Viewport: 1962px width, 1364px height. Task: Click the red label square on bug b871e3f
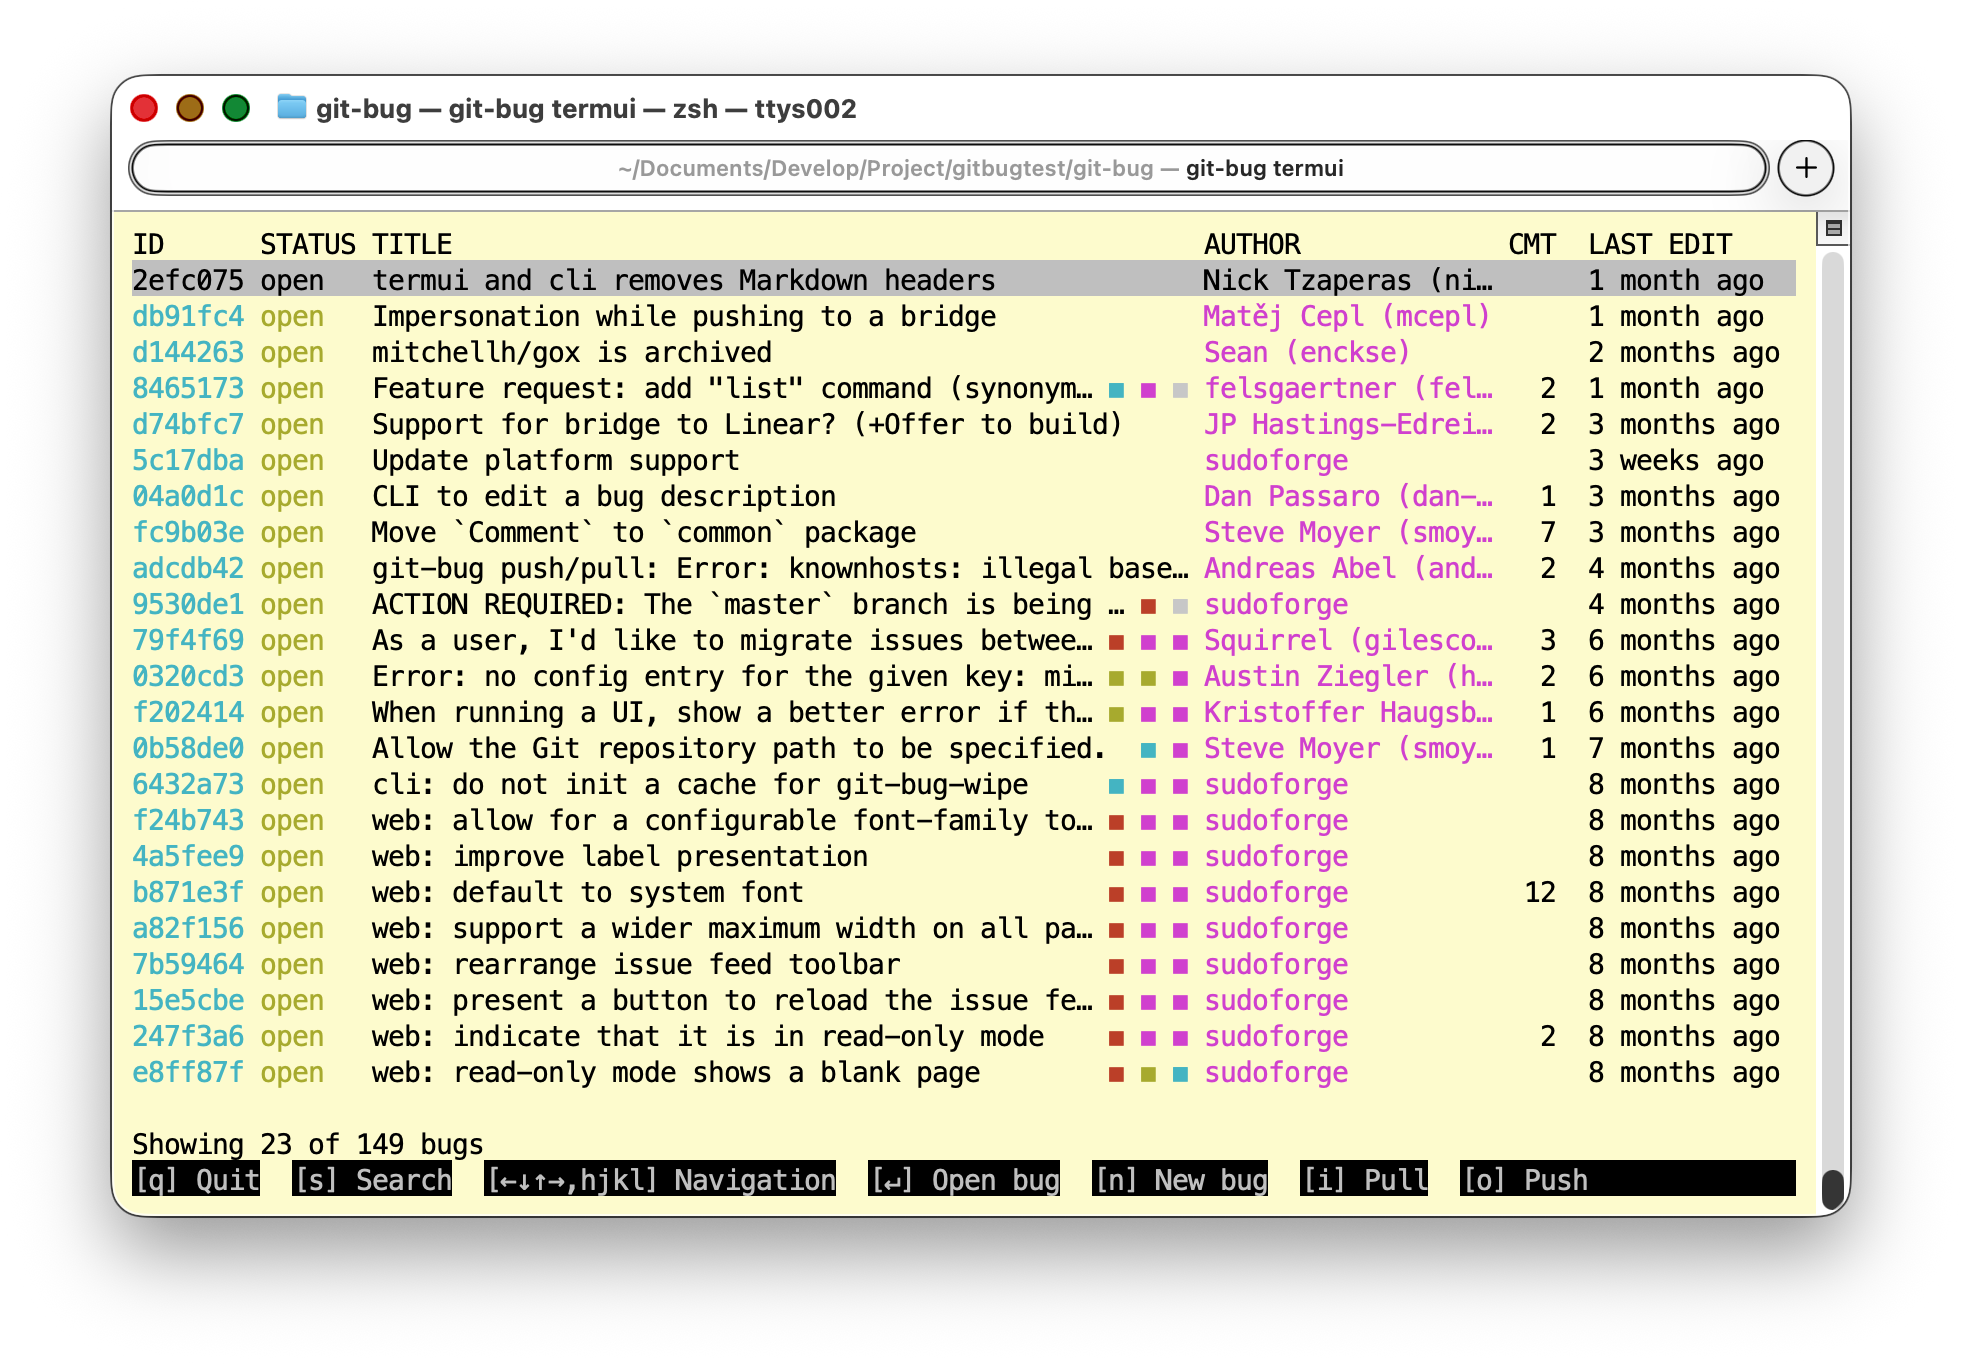(1117, 894)
